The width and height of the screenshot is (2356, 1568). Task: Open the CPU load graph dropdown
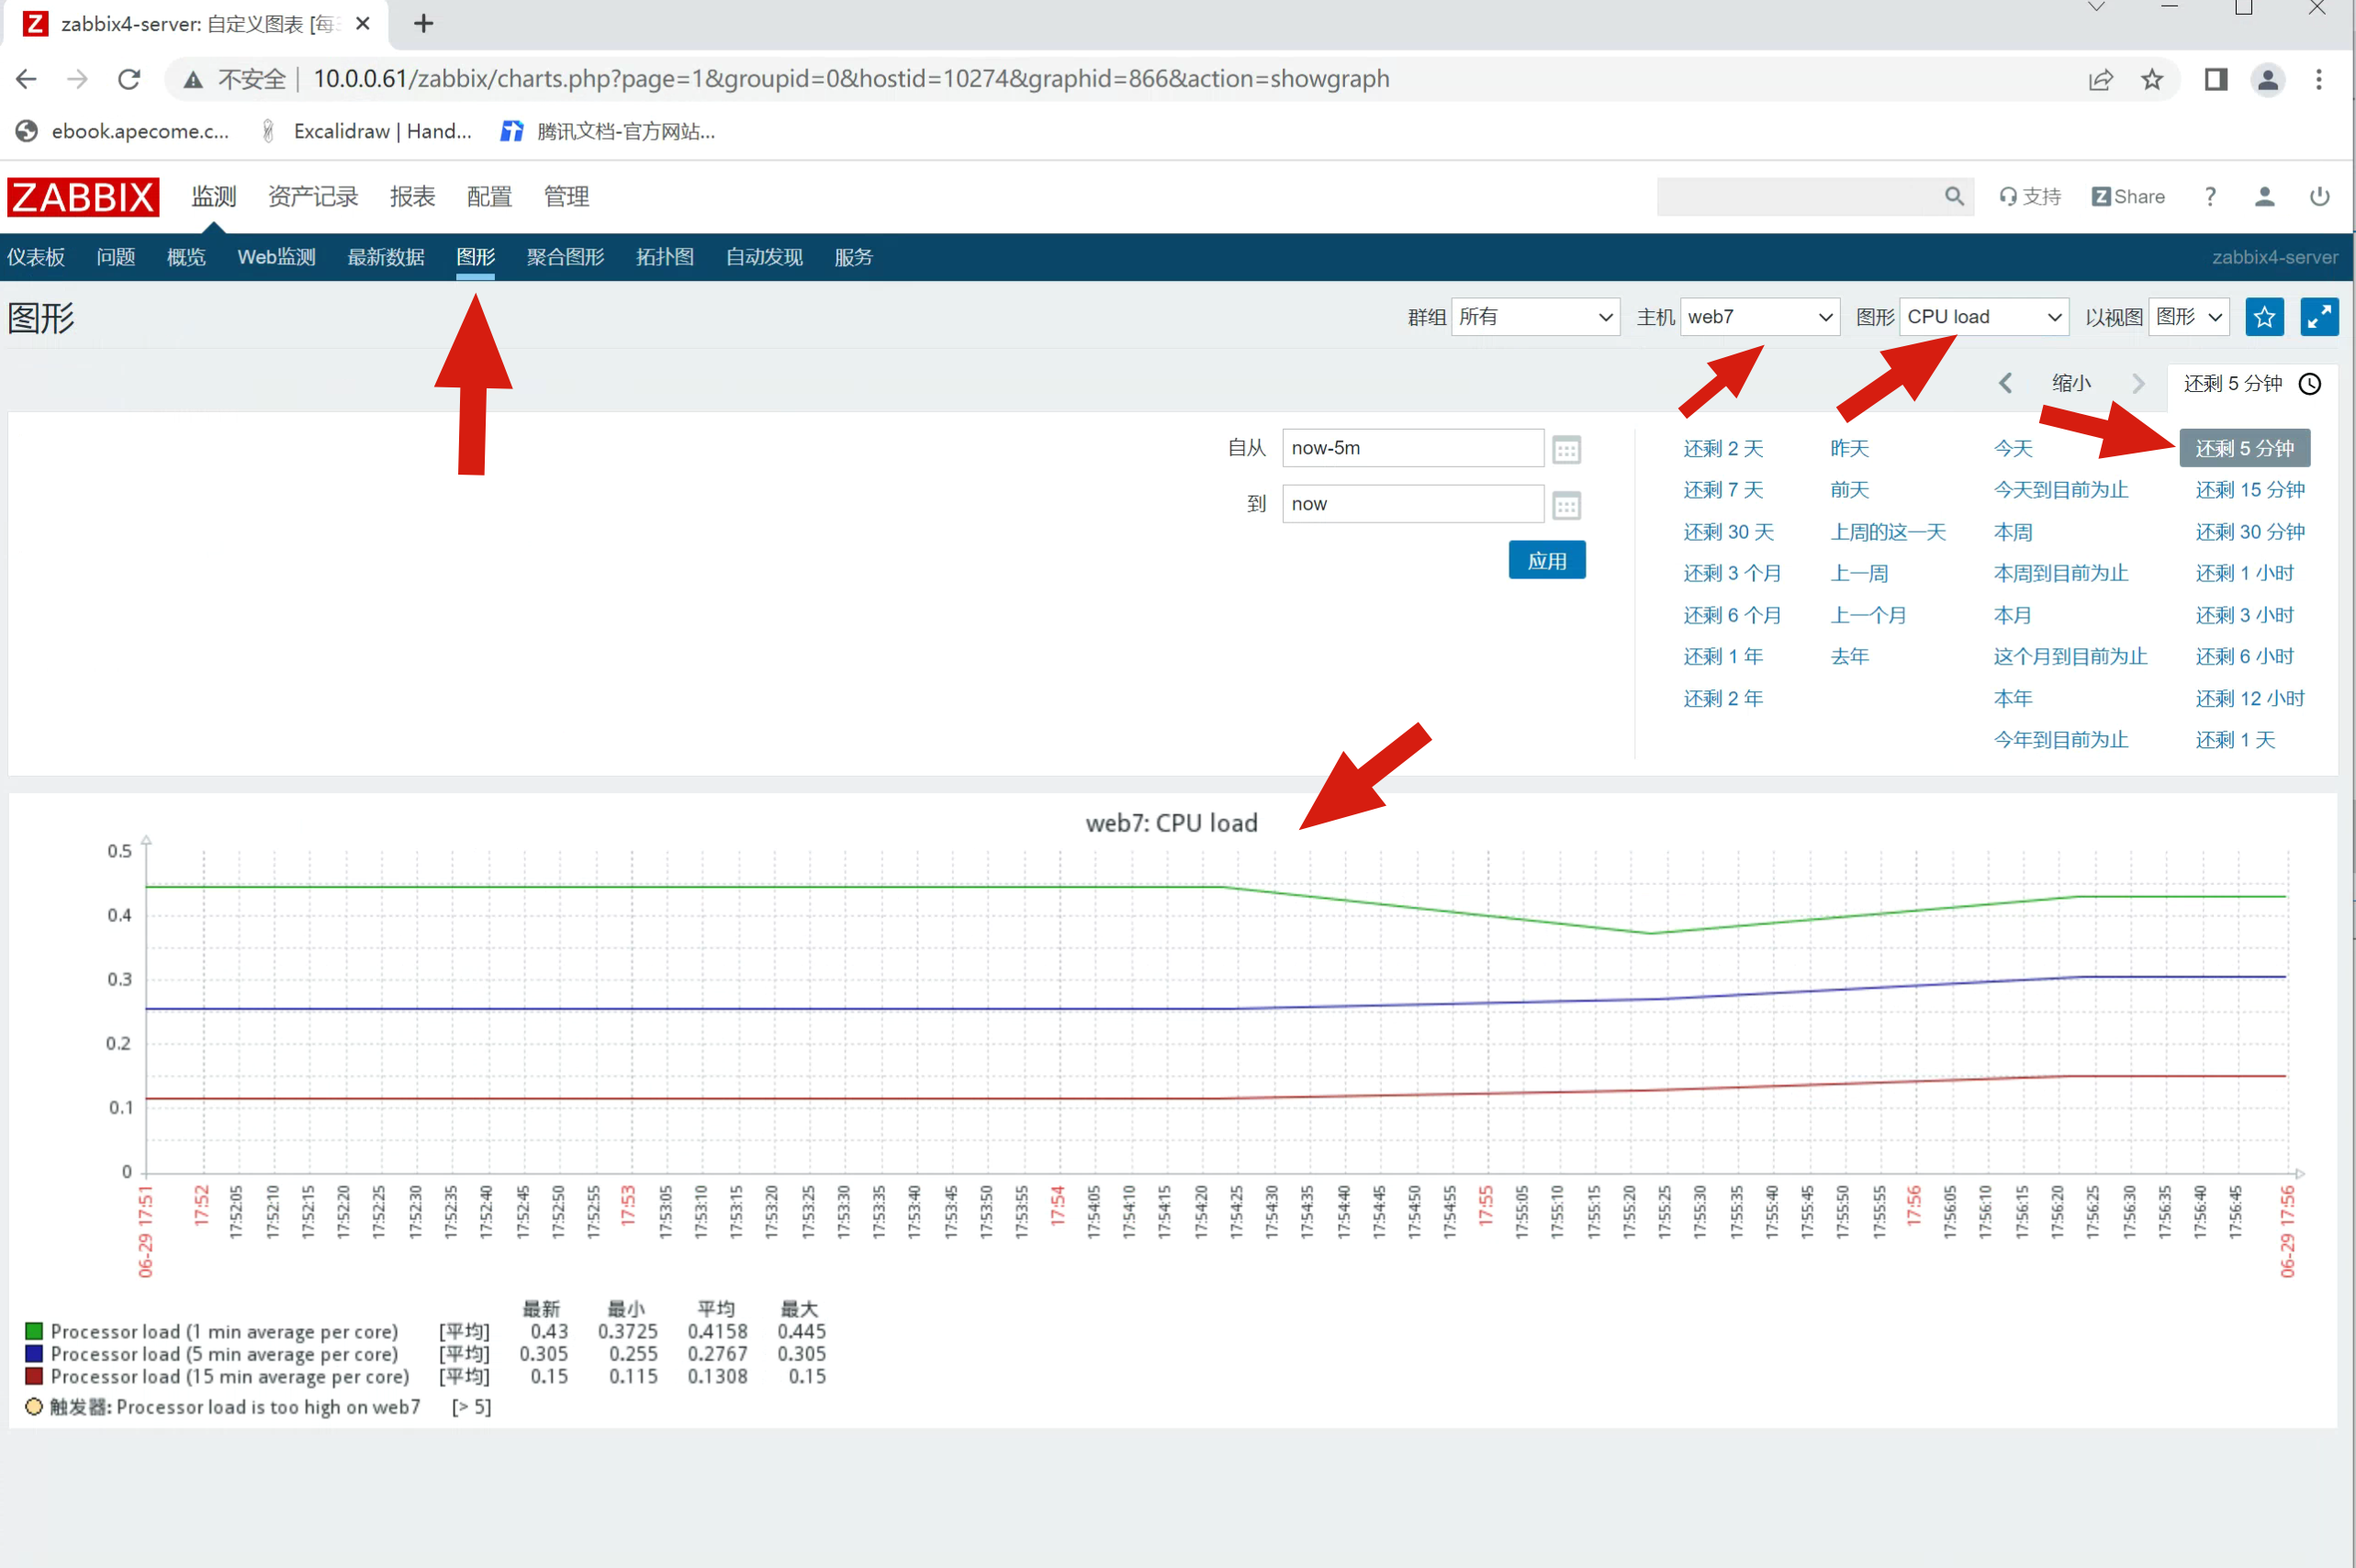(1983, 317)
